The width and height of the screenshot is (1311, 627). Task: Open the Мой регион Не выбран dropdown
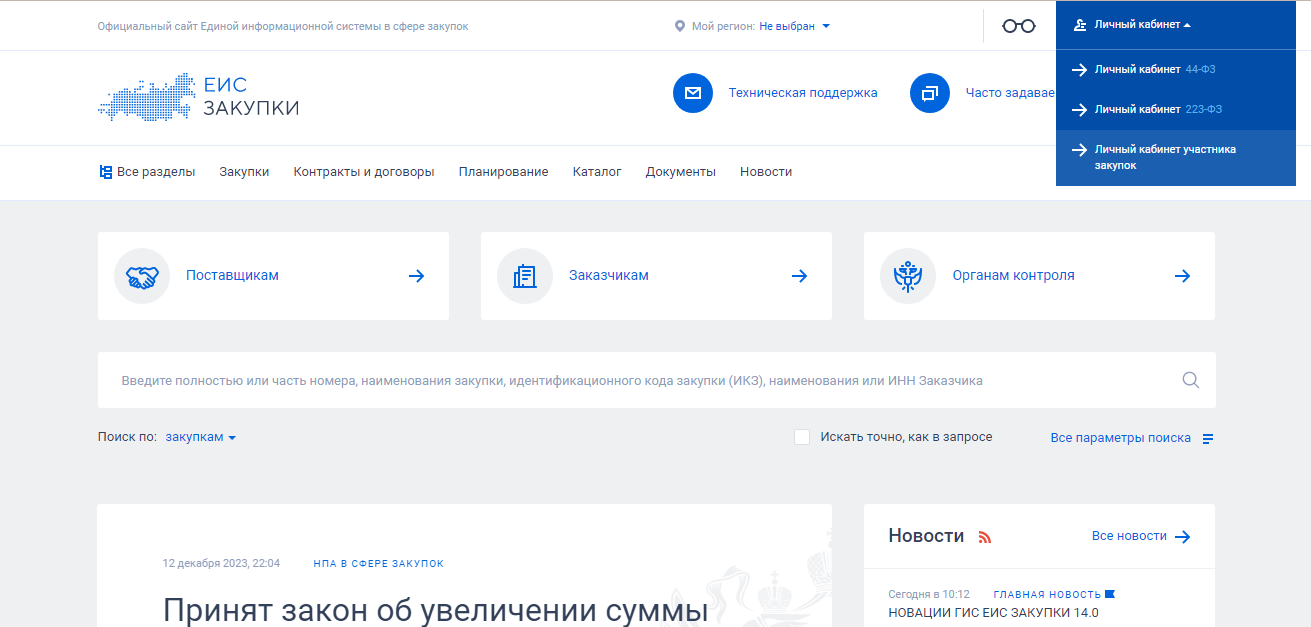coord(794,26)
